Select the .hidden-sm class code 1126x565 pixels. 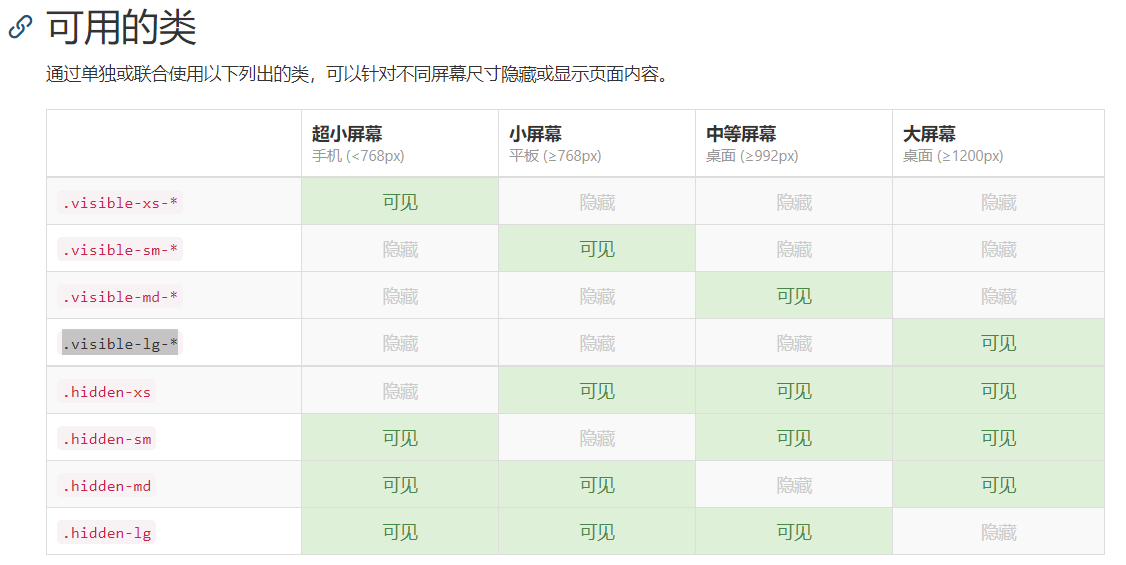coord(106,439)
